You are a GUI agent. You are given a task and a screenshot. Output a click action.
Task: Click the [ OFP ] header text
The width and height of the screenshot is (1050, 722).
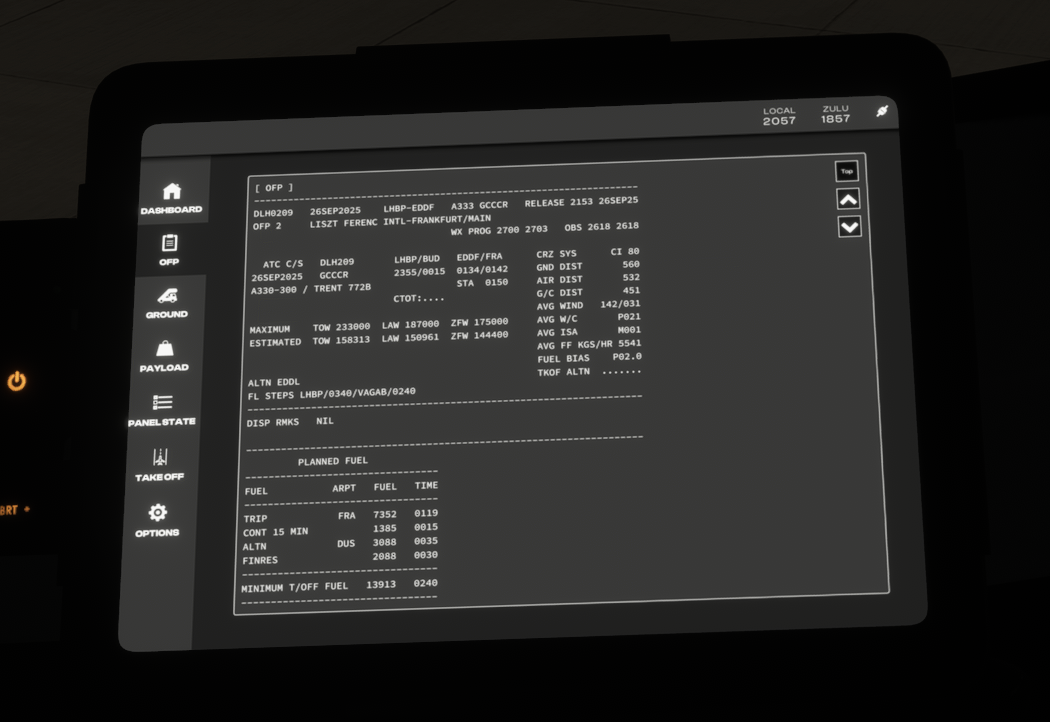[x=274, y=187]
